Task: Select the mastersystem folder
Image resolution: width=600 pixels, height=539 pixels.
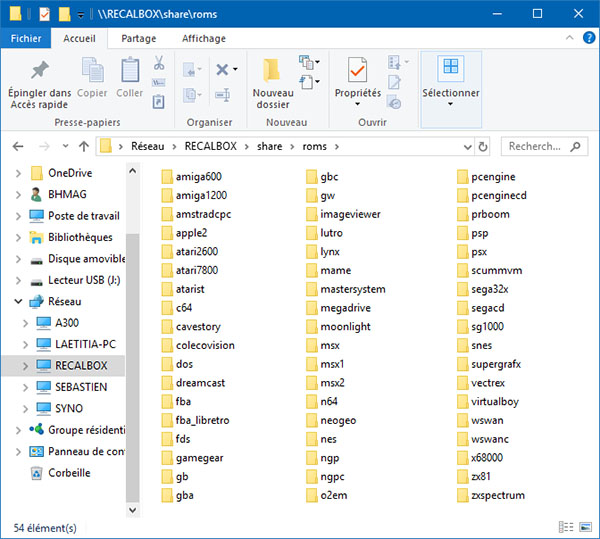Action: pyautogui.click(x=346, y=289)
